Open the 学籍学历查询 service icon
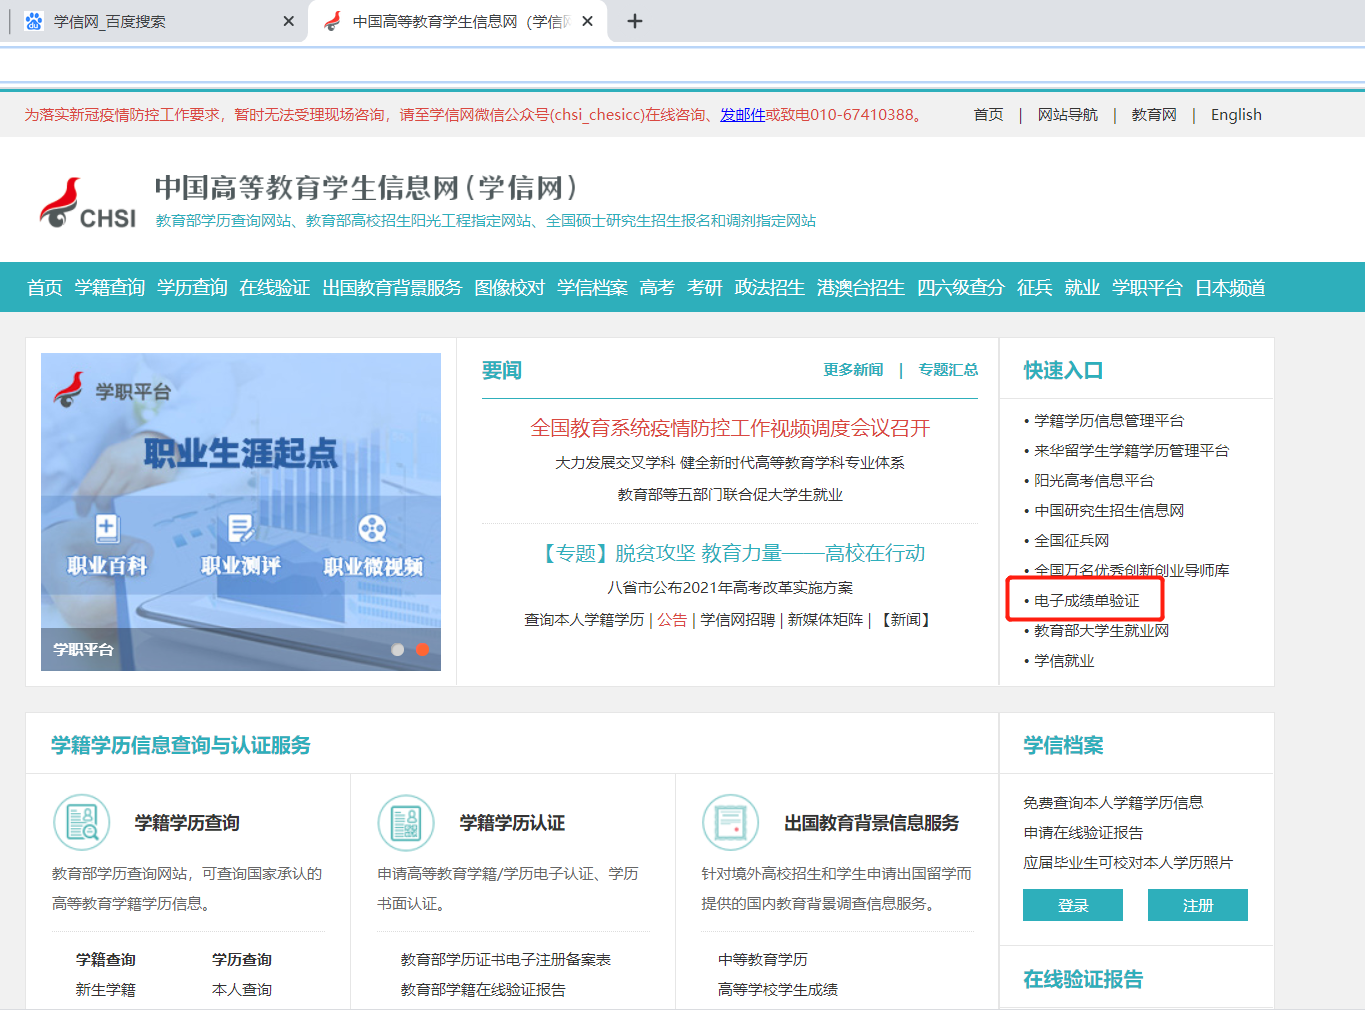This screenshot has width=1365, height=1016. pos(81,822)
